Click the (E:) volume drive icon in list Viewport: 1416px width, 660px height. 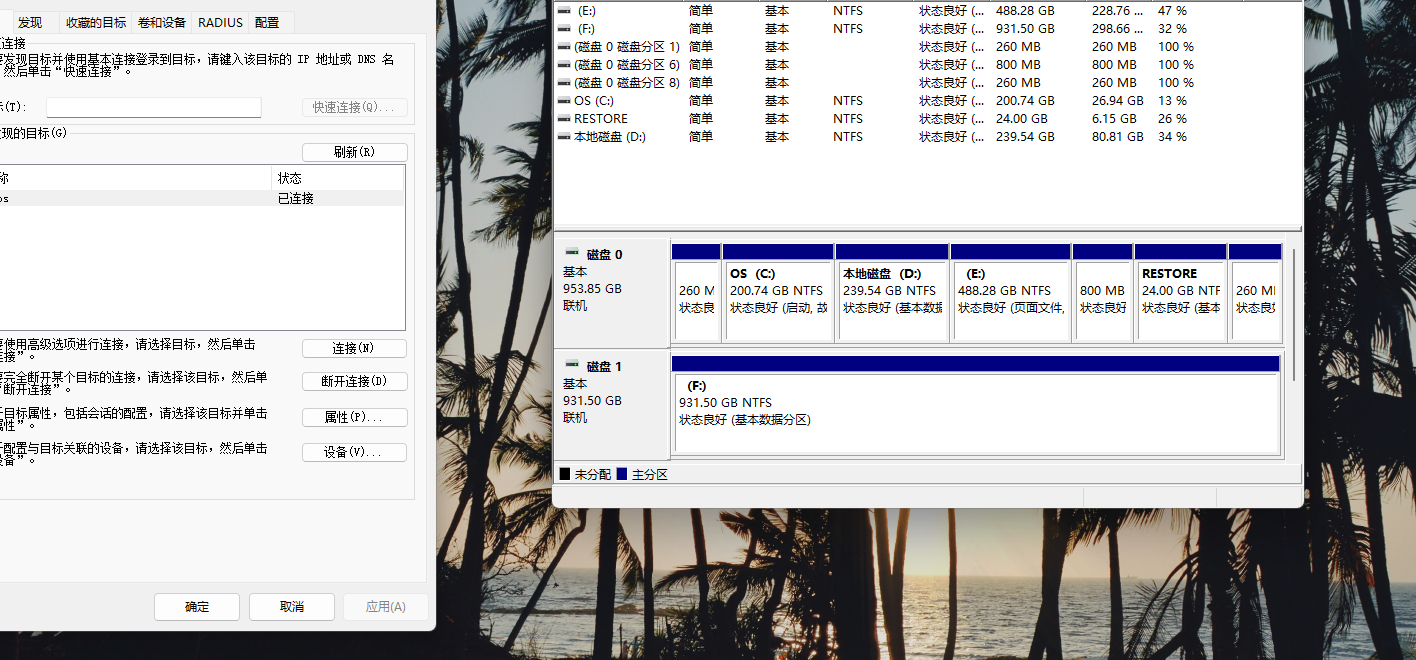564,11
